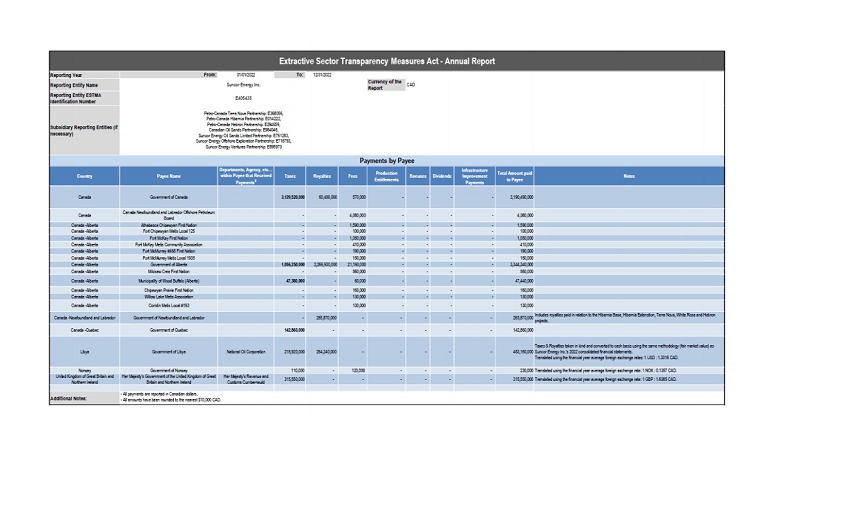This screenshot has height=515, width=849.
Task: Select 'Reporting Entity ESTMA Identification Number' label
Action: click(x=84, y=98)
